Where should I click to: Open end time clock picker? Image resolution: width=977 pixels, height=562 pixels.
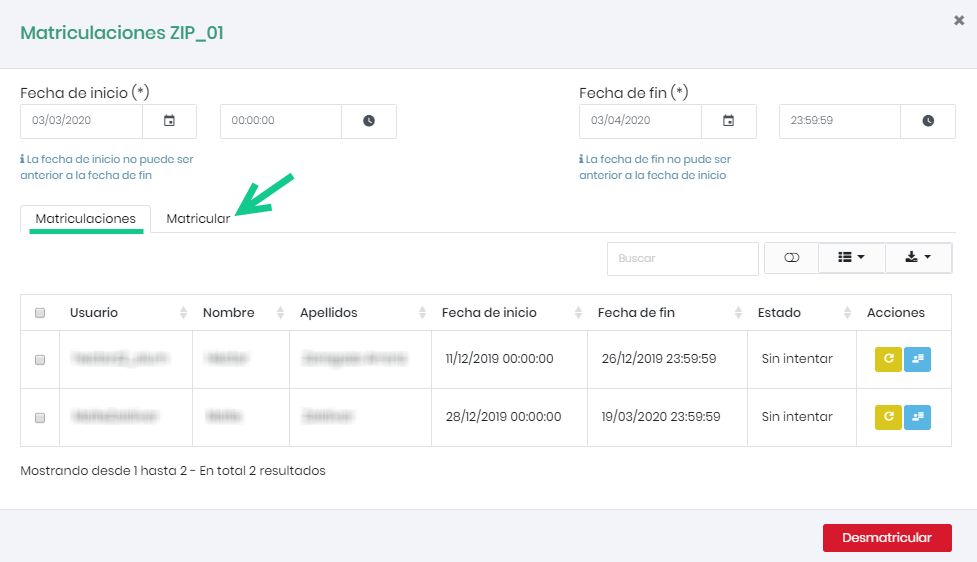pos(928,121)
